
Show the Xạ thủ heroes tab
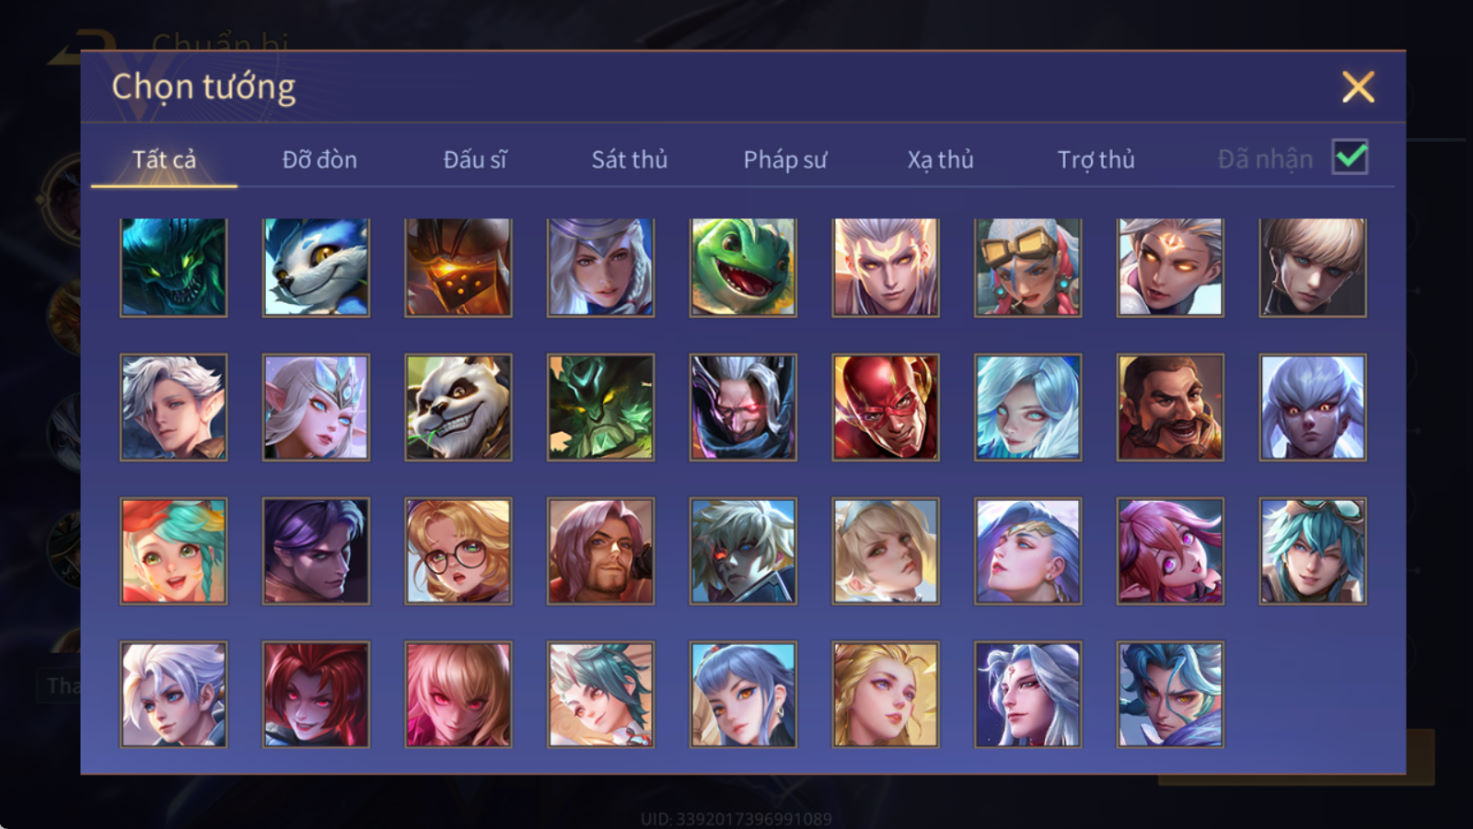(x=940, y=159)
